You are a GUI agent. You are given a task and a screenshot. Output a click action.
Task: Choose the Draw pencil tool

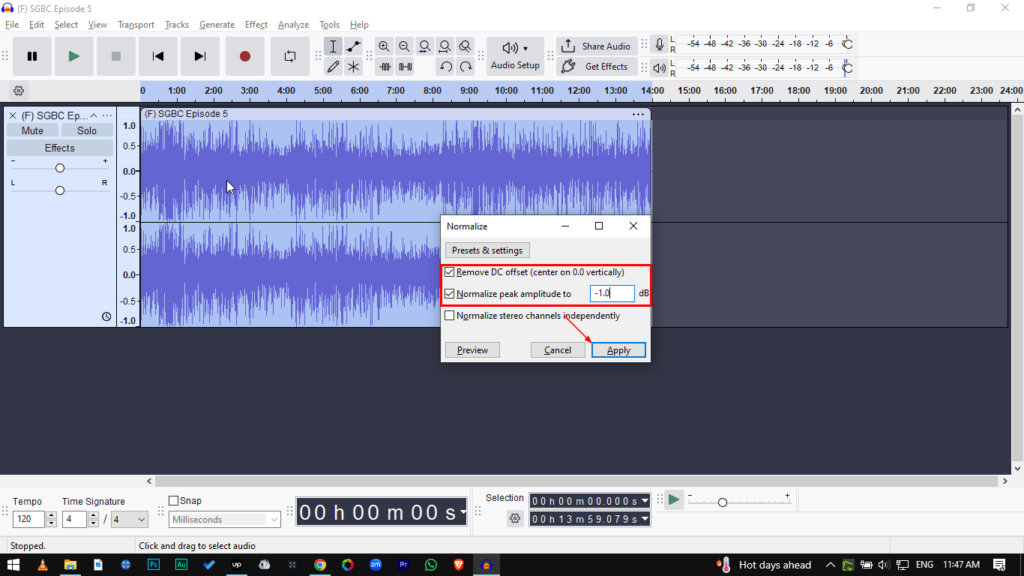(x=333, y=67)
